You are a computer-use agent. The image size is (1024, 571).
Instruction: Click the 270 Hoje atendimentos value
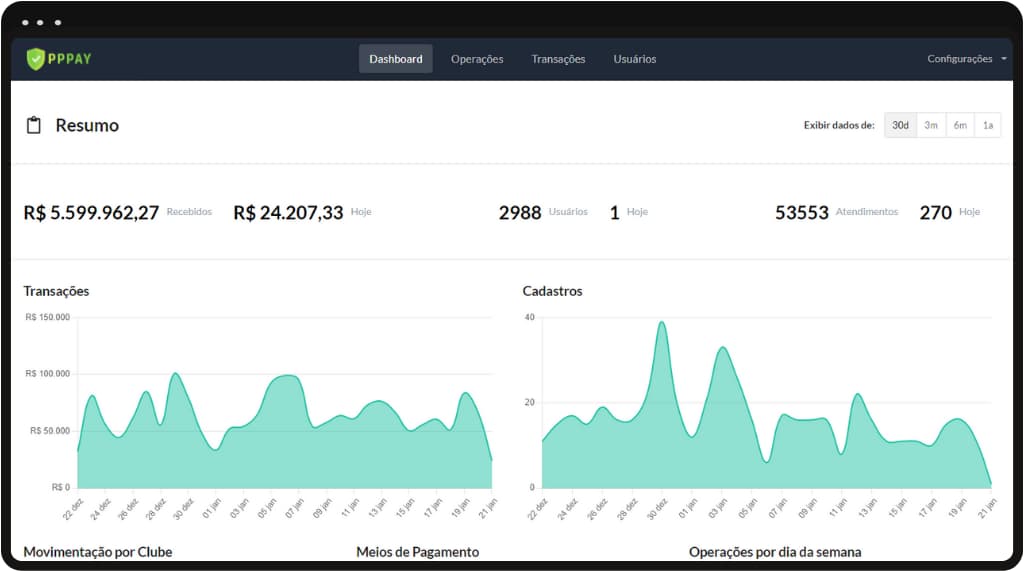935,213
